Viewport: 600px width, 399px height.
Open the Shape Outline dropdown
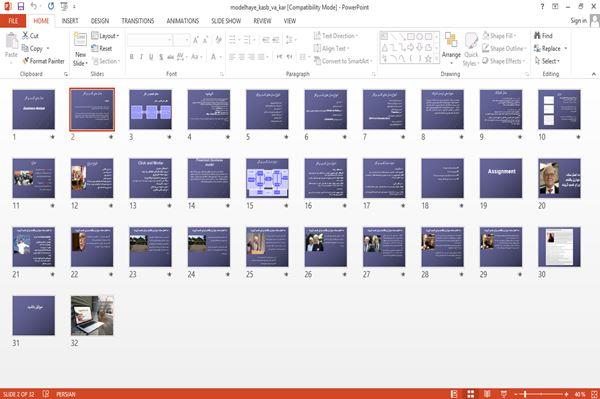coord(504,48)
